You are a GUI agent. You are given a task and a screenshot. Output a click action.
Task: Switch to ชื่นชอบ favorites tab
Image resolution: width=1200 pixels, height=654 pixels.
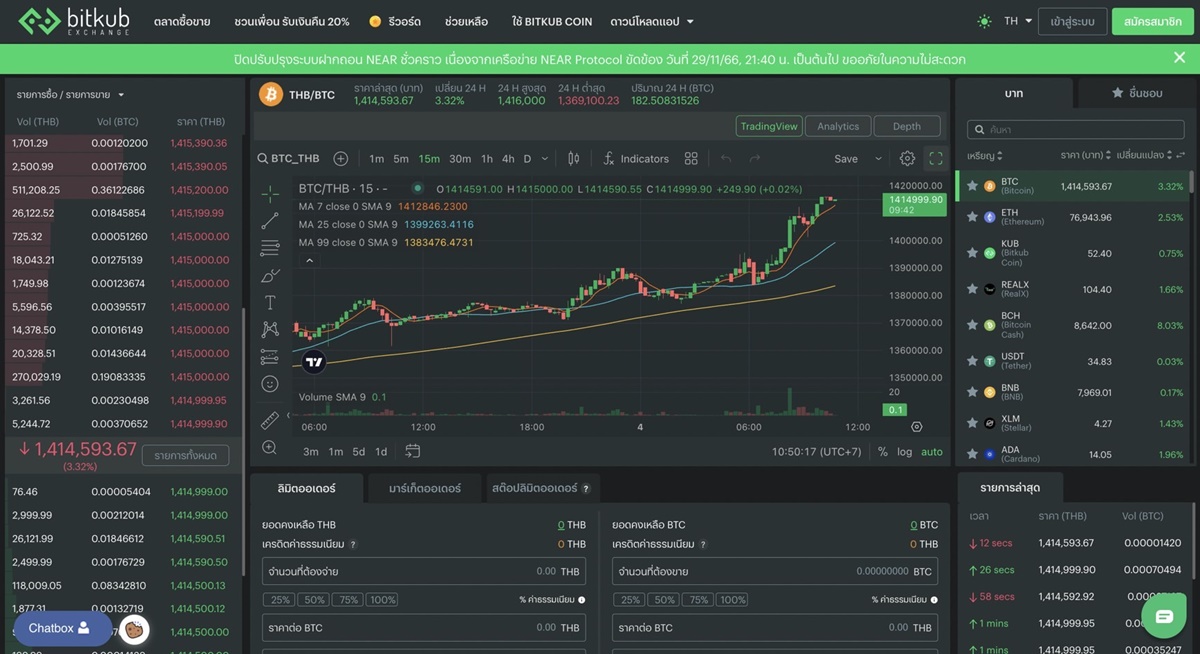click(1137, 93)
